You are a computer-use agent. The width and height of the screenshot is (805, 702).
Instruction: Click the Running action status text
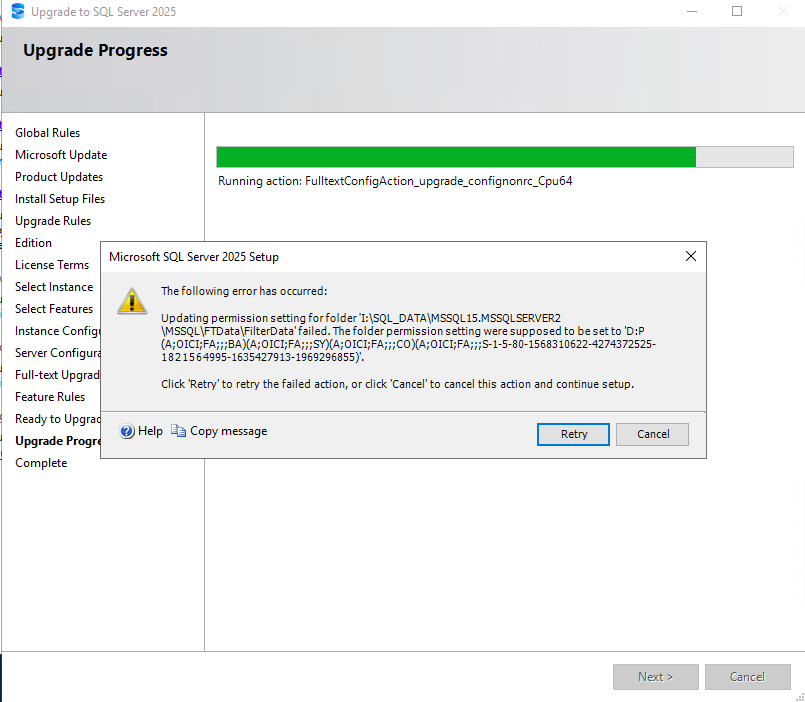[x=395, y=181]
